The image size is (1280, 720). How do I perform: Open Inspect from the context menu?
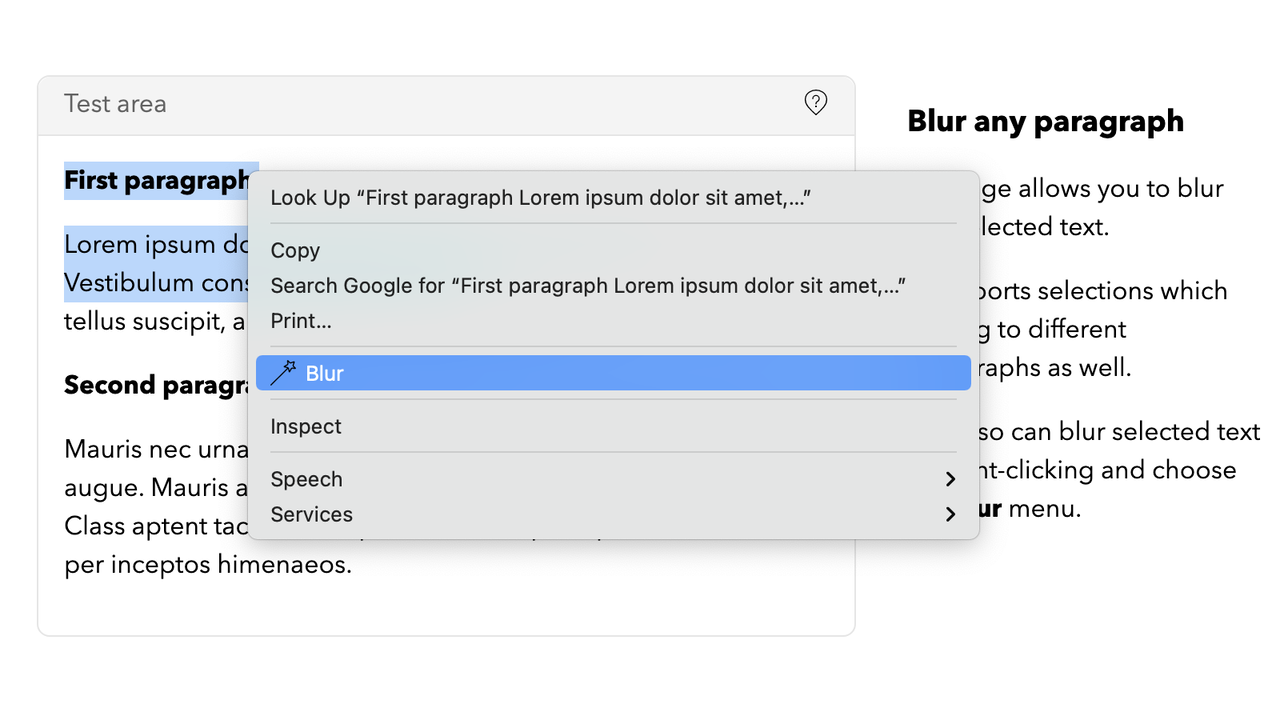point(306,427)
